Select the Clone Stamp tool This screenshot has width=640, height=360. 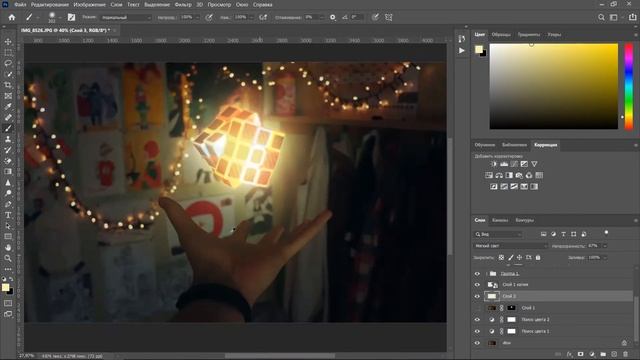coord(8,139)
